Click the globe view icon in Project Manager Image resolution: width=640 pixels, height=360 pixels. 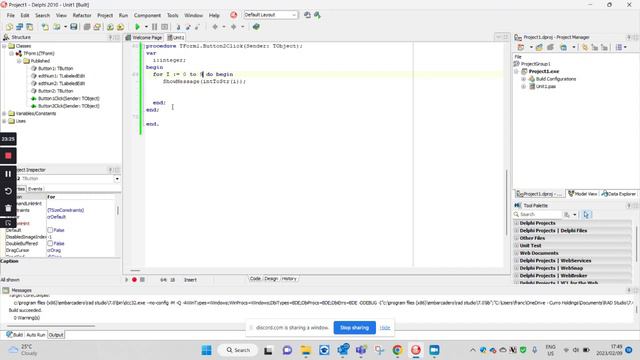pos(564,47)
